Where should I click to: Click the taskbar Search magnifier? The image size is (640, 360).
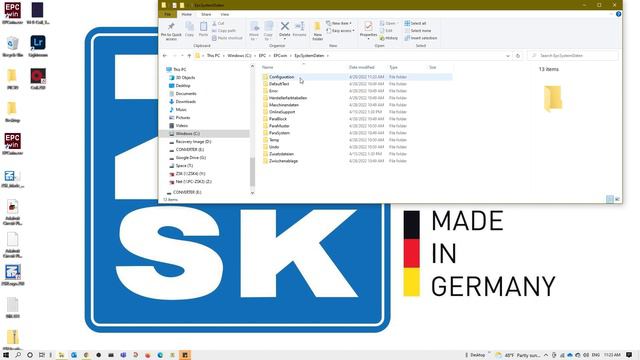[18, 355]
